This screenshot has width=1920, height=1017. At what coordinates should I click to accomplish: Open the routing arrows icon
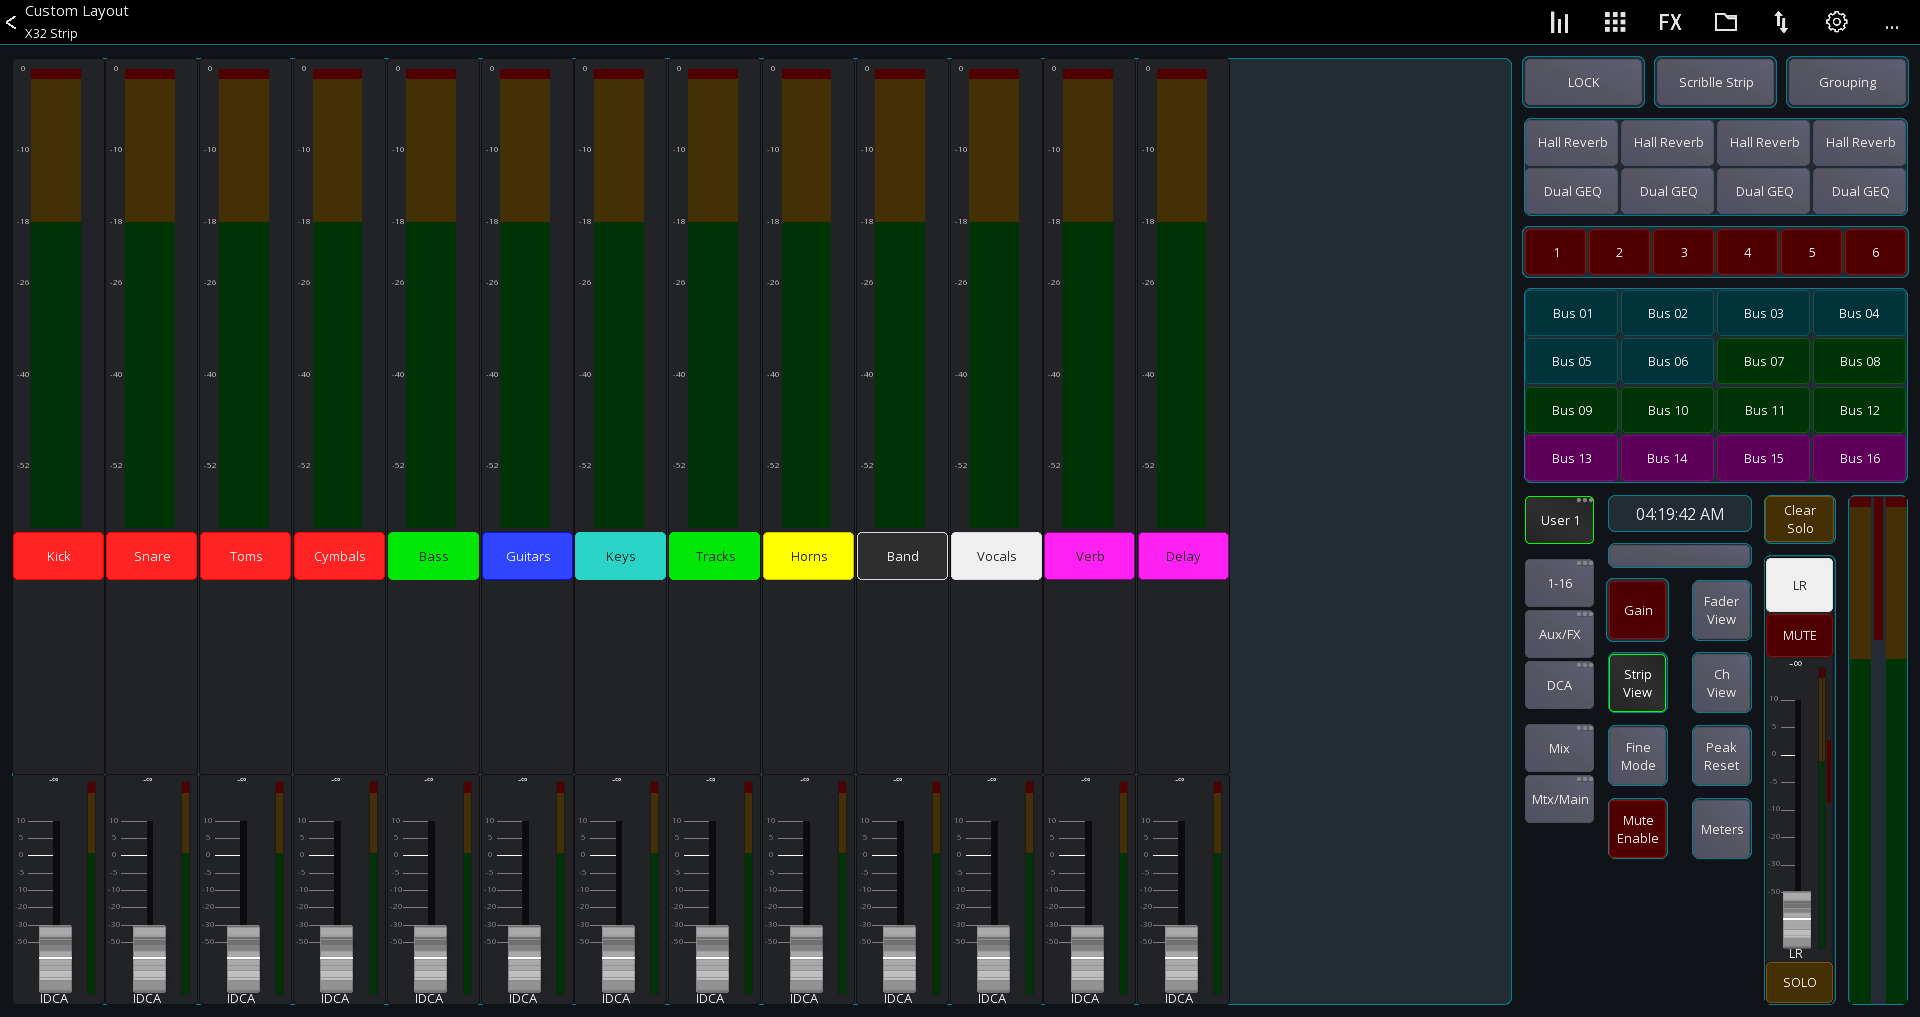1781,22
